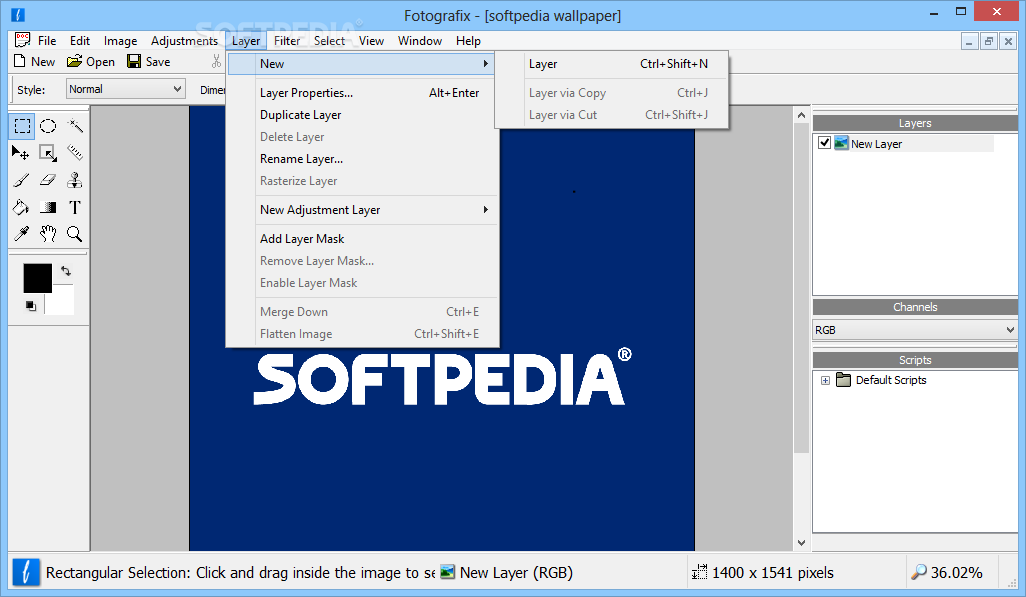Screen dimensions: 1026x597
Task: Open the Window menu
Action: [420, 41]
